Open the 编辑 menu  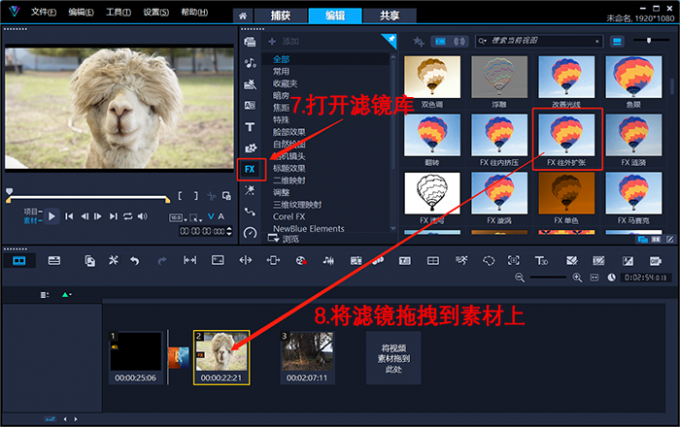[x=81, y=12]
